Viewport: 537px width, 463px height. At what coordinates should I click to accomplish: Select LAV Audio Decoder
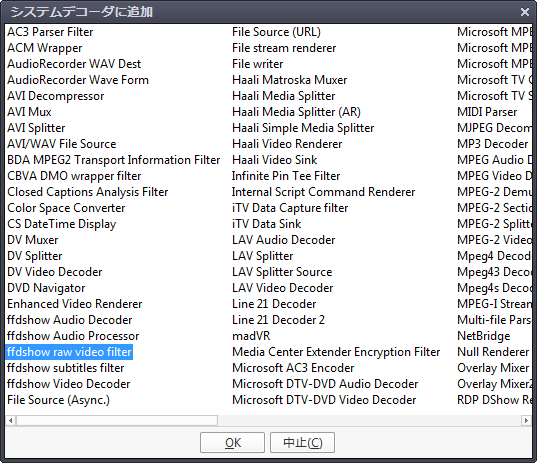pos(284,240)
